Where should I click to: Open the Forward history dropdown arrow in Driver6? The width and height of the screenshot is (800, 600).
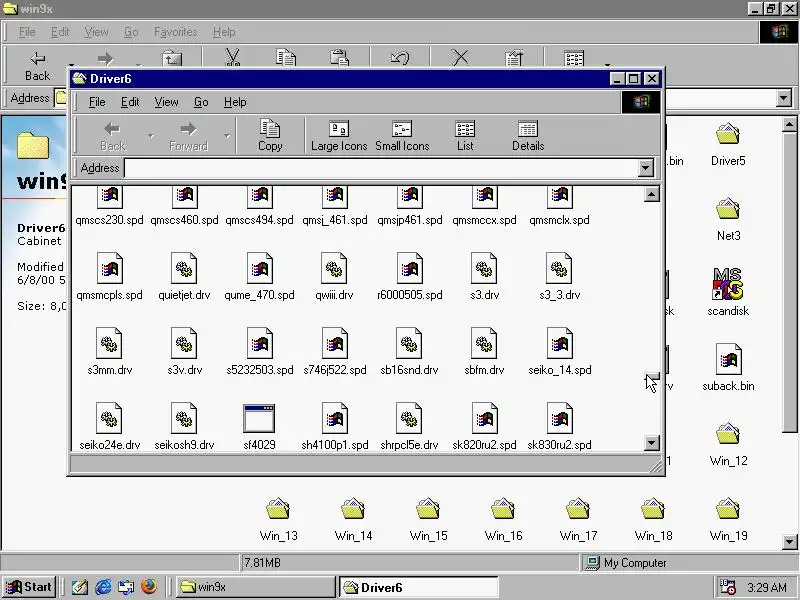(227, 136)
